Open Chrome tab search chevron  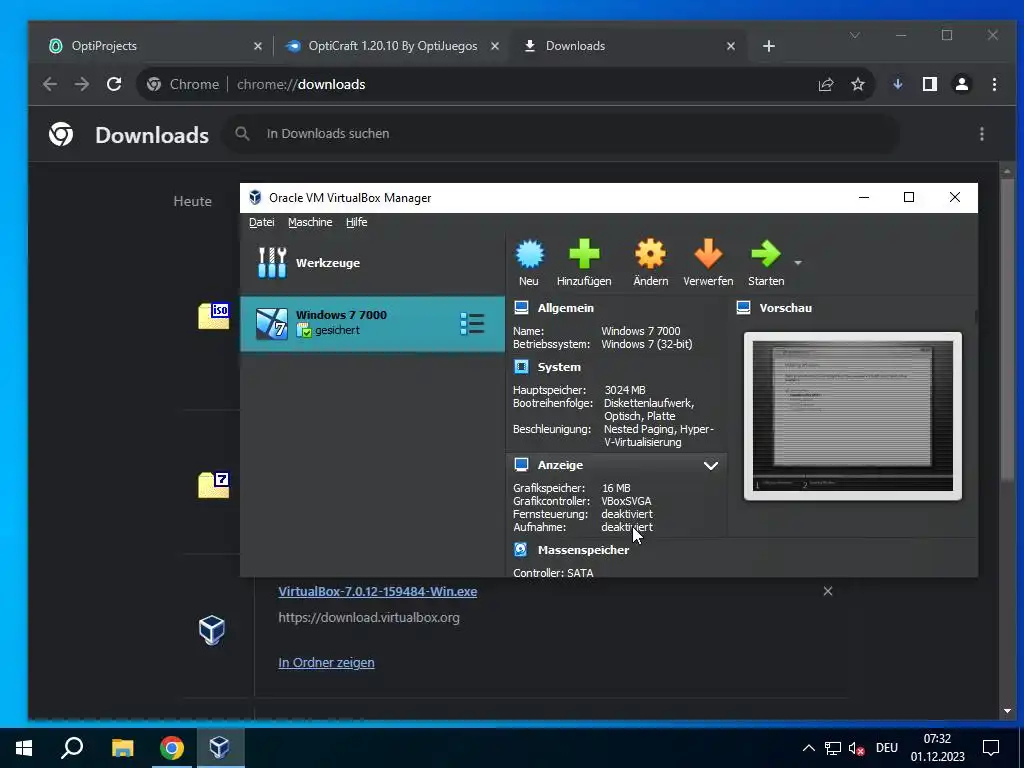coord(855,35)
